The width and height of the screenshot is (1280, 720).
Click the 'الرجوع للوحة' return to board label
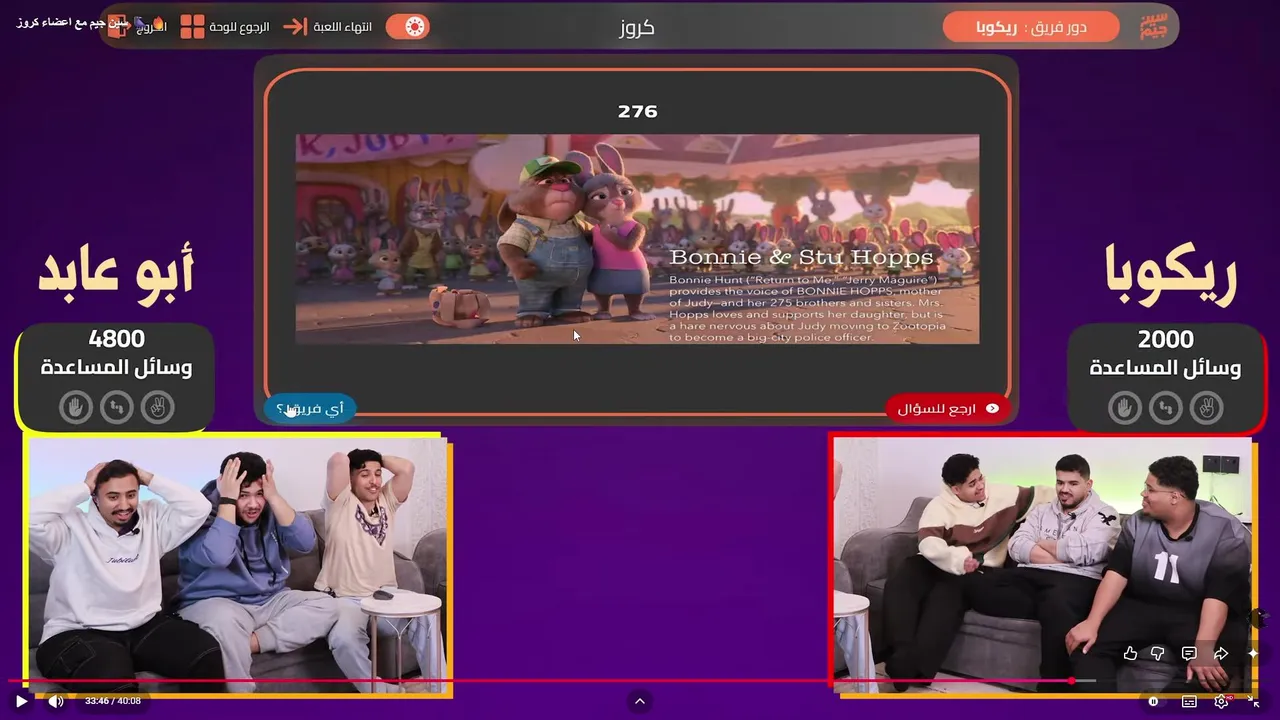pyautogui.click(x=239, y=27)
